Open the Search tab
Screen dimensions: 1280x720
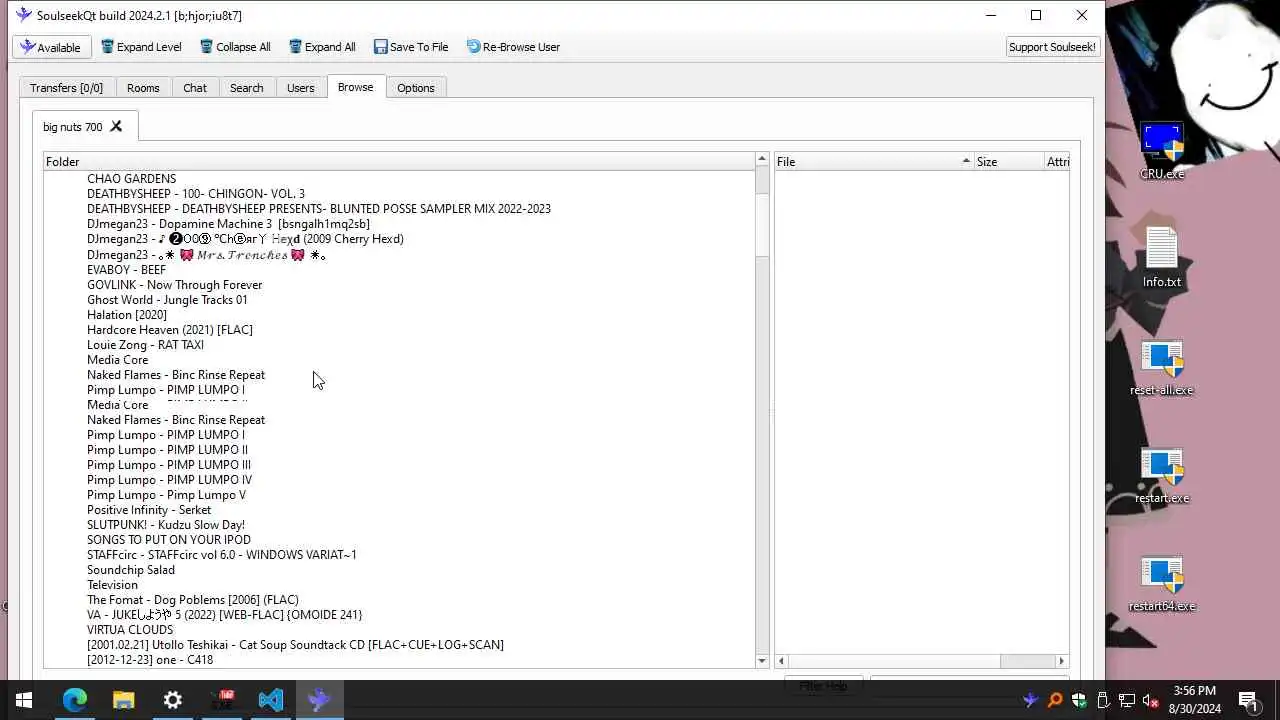(x=246, y=88)
